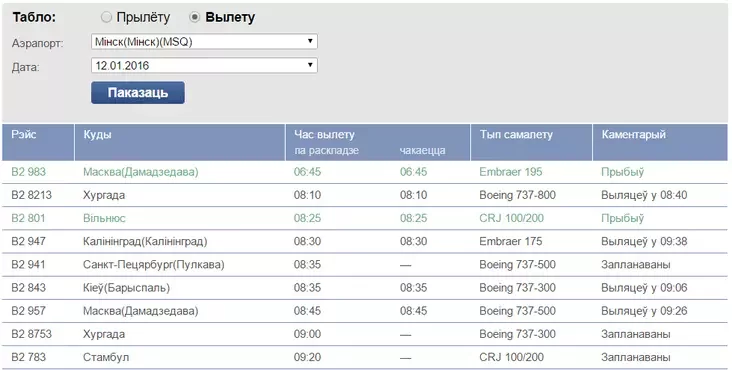The height and width of the screenshot is (370, 732).
Task: Click aircraft type Embraer 175
Action: tap(511, 241)
